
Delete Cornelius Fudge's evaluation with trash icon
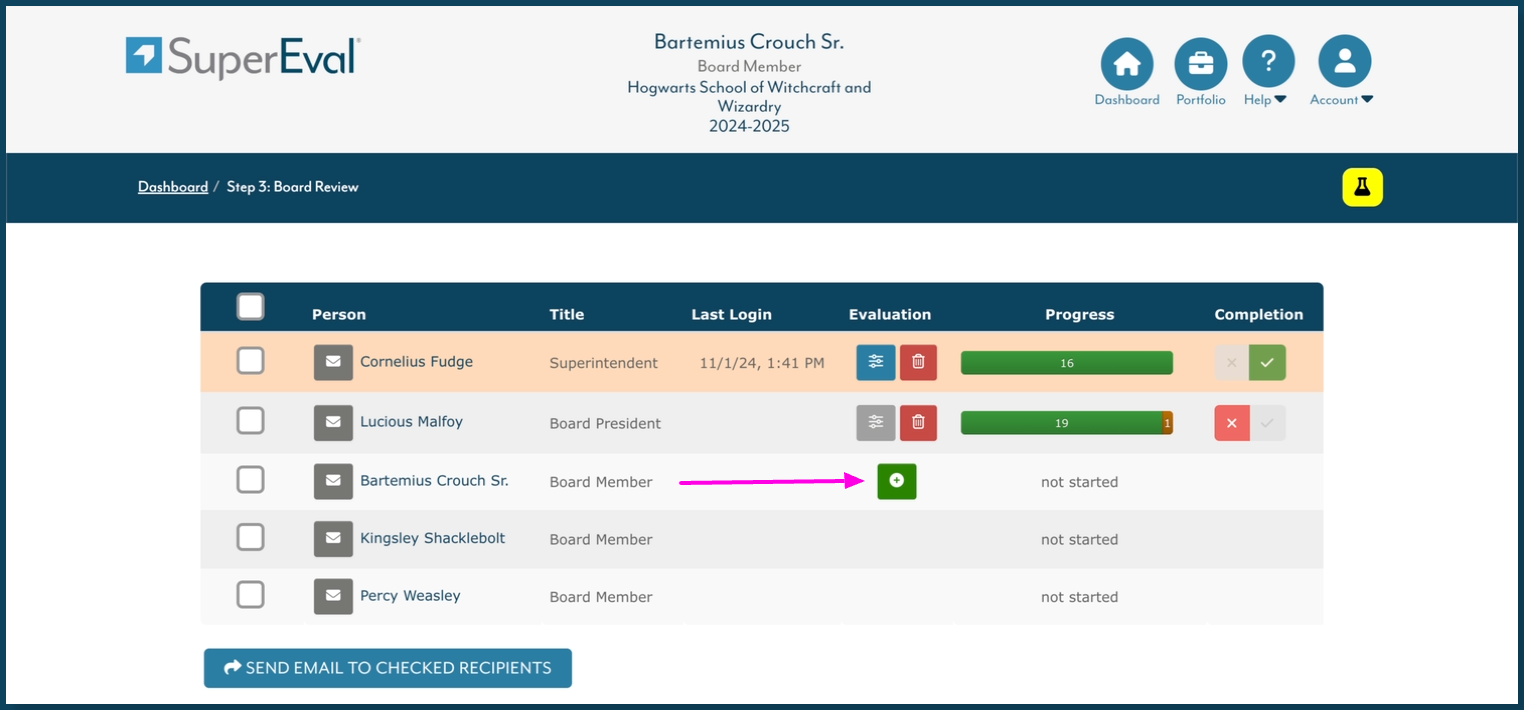[918, 362]
